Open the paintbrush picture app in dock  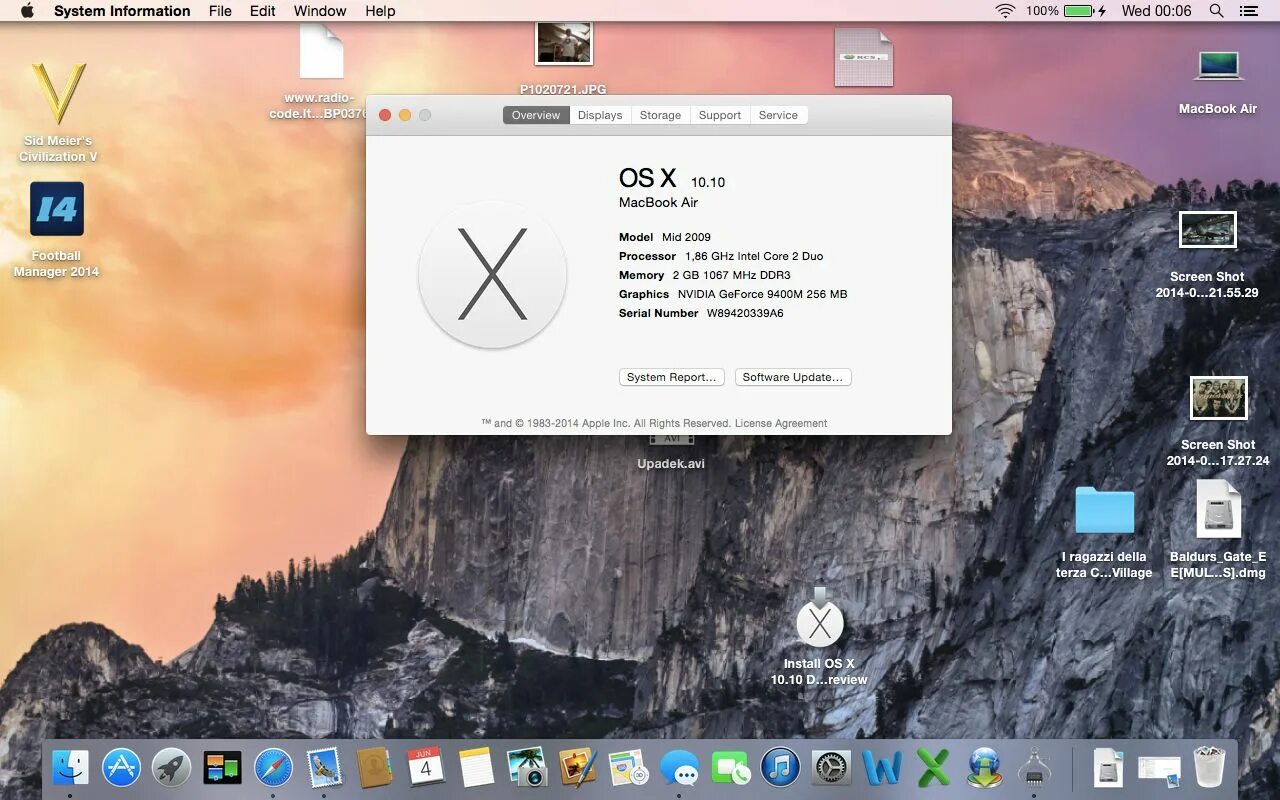pos(578,768)
